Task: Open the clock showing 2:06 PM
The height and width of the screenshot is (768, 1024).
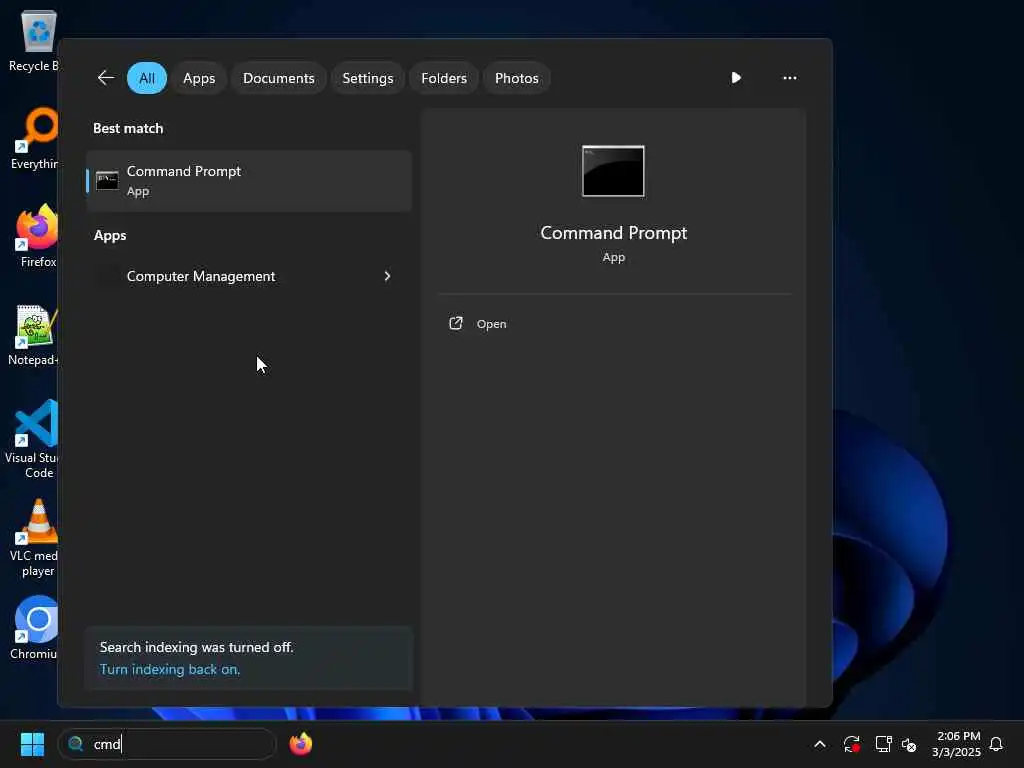Action: coord(956,744)
